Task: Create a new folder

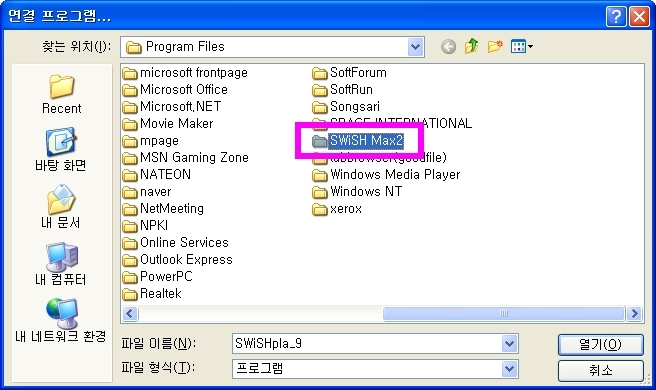Action: click(x=495, y=46)
